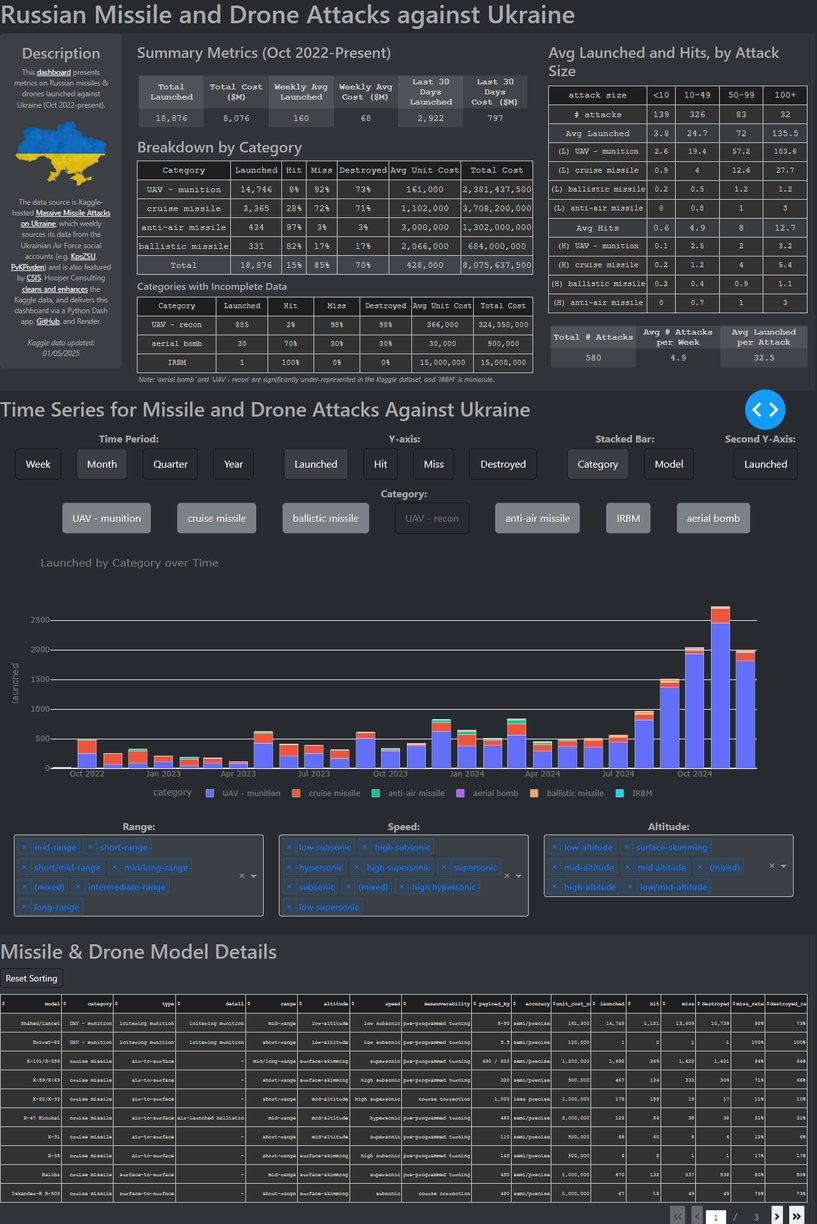The width and height of the screenshot is (817, 1224).
Task: Switch the stacked bar to Model
Action: coord(669,464)
